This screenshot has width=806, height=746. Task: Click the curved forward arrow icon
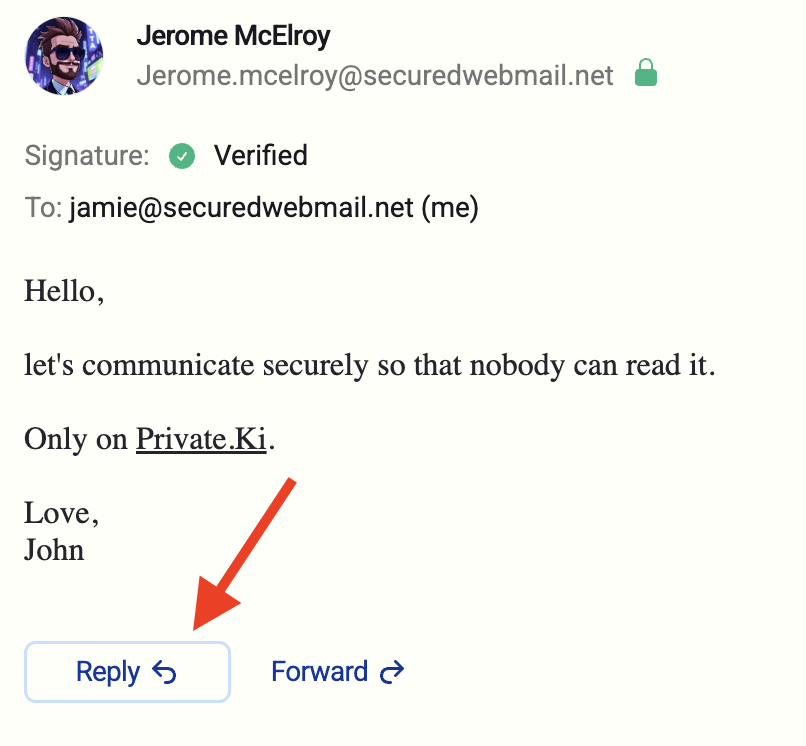pos(392,672)
